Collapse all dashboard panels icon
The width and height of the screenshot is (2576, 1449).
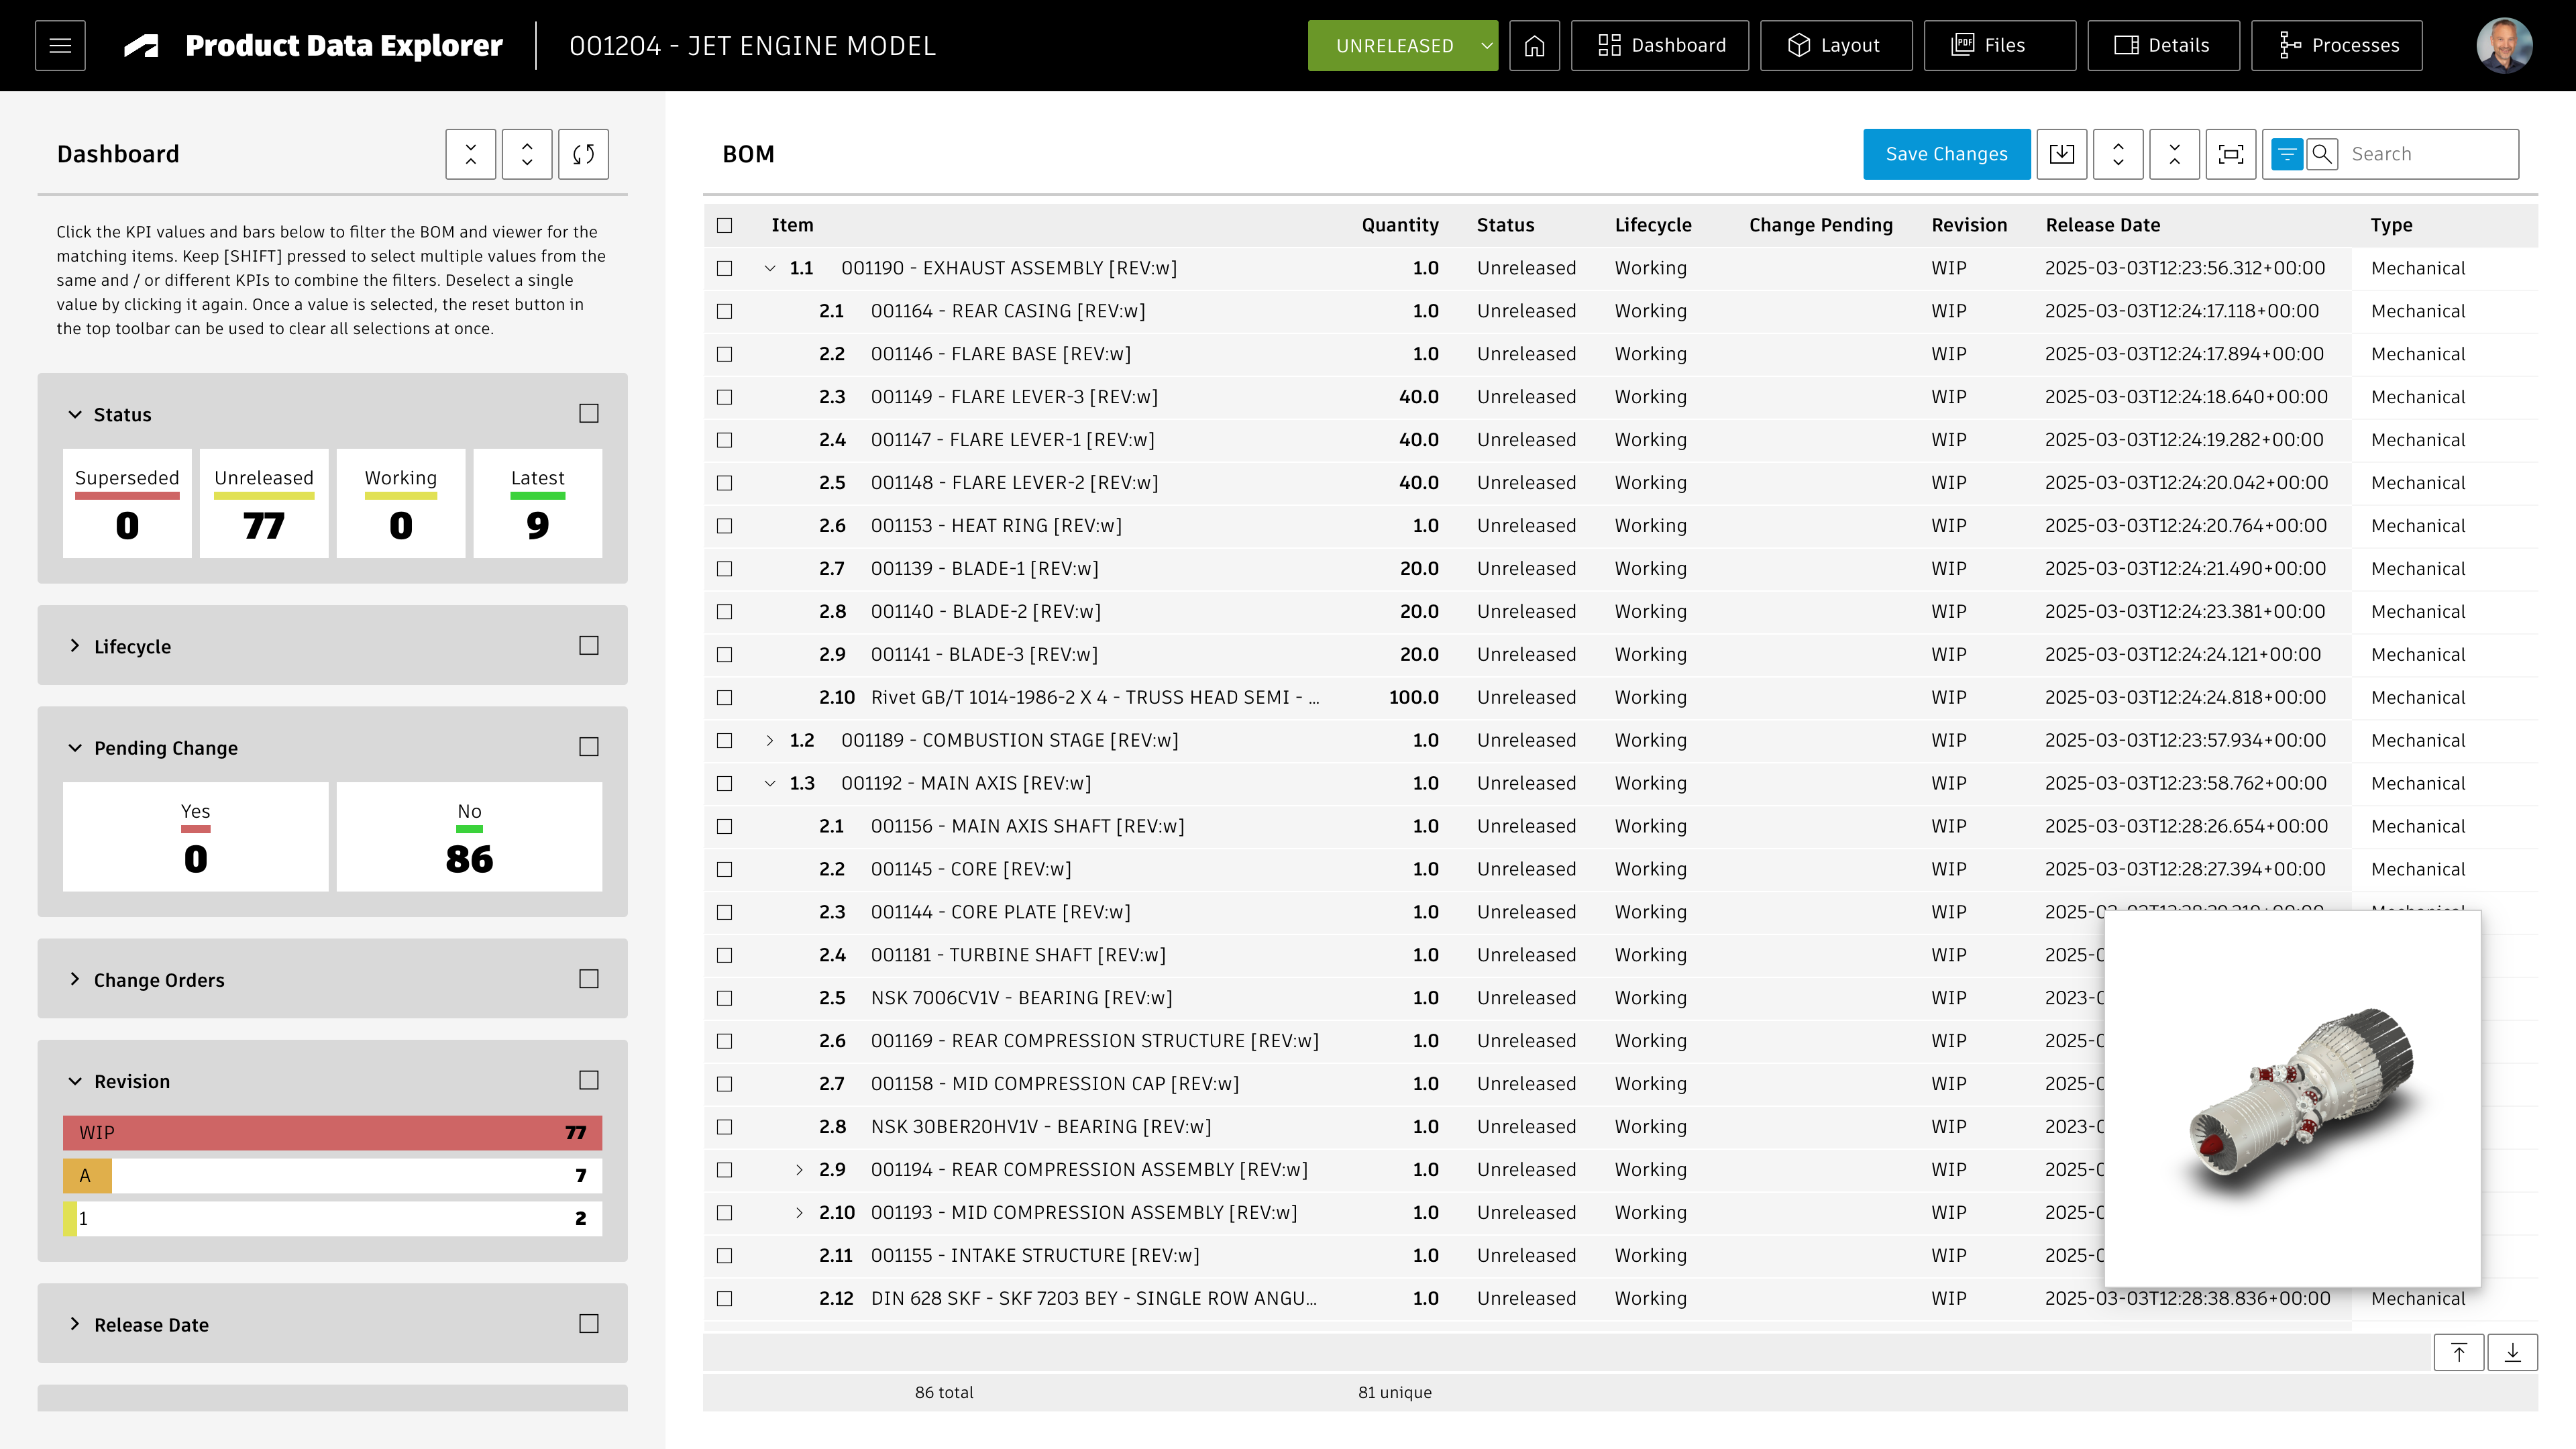pos(471,154)
